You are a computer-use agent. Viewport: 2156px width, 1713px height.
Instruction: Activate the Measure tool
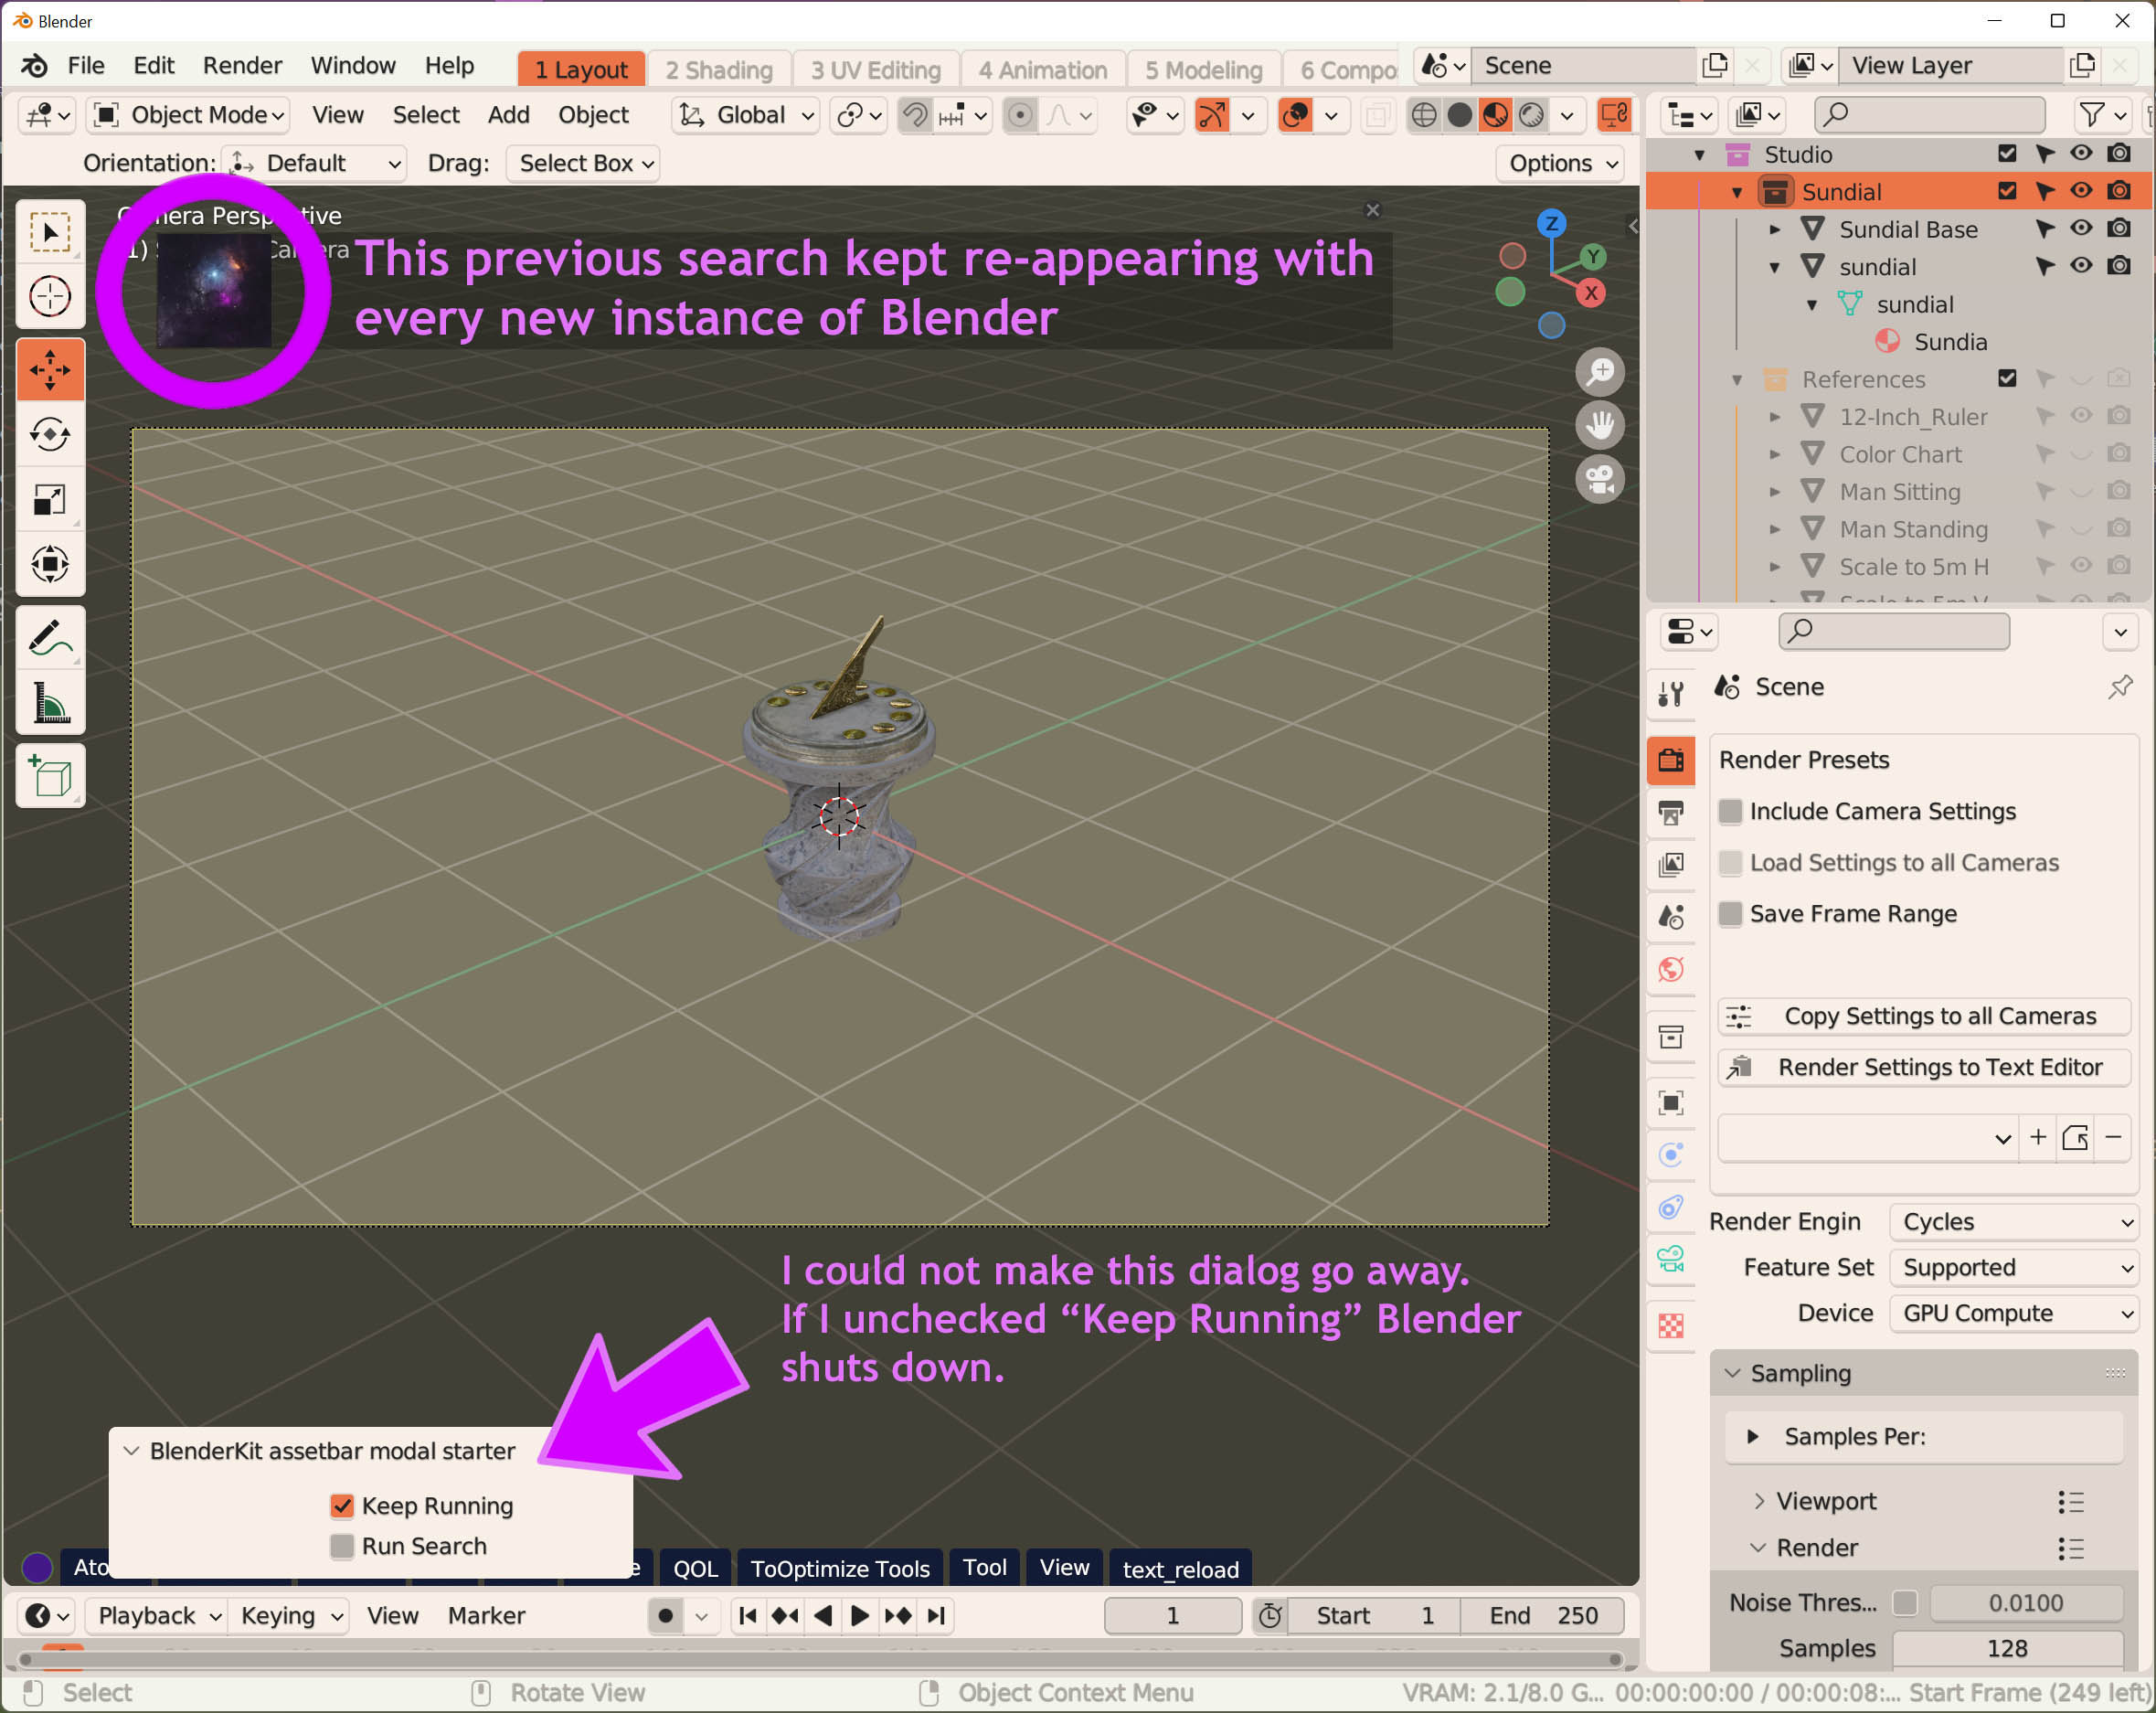click(50, 703)
